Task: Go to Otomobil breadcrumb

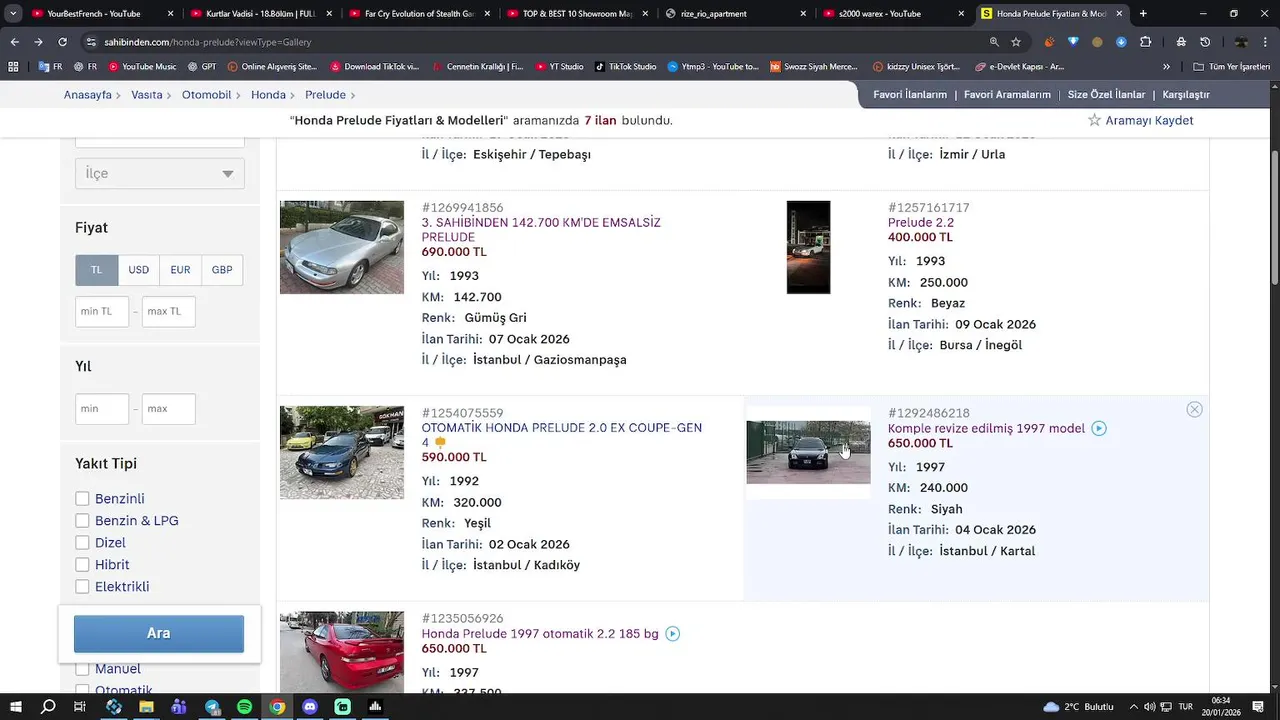Action: click(206, 95)
